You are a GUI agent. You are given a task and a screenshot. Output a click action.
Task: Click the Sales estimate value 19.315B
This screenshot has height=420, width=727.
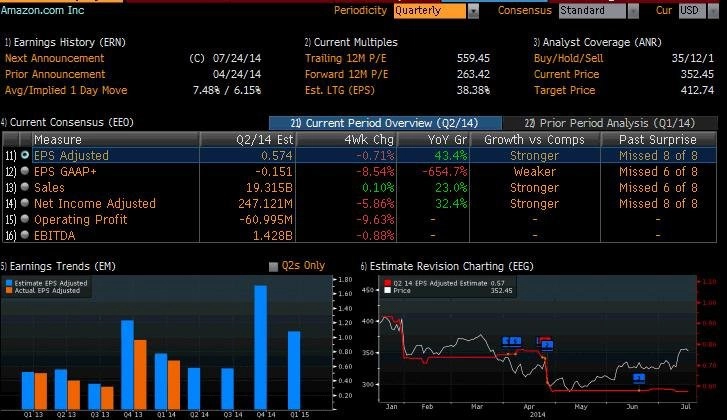point(269,187)
